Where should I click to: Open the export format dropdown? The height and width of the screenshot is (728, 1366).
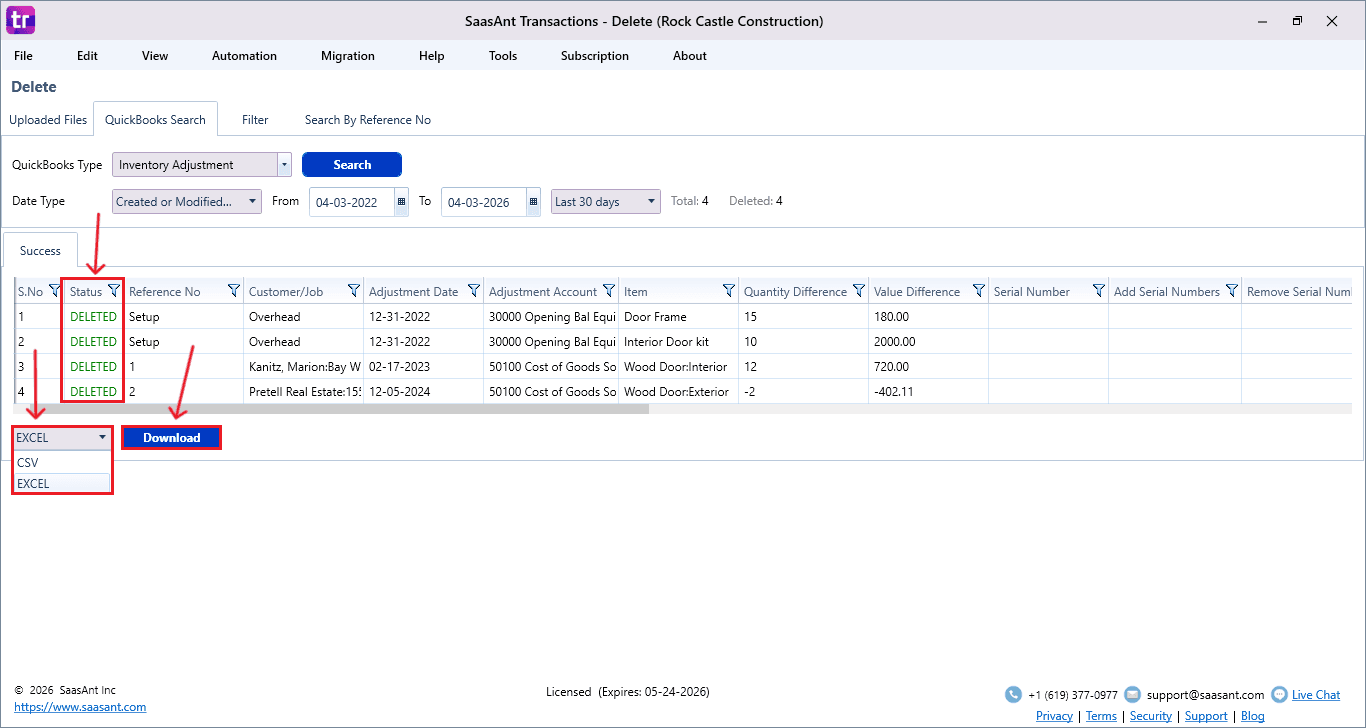click(62, 438)
